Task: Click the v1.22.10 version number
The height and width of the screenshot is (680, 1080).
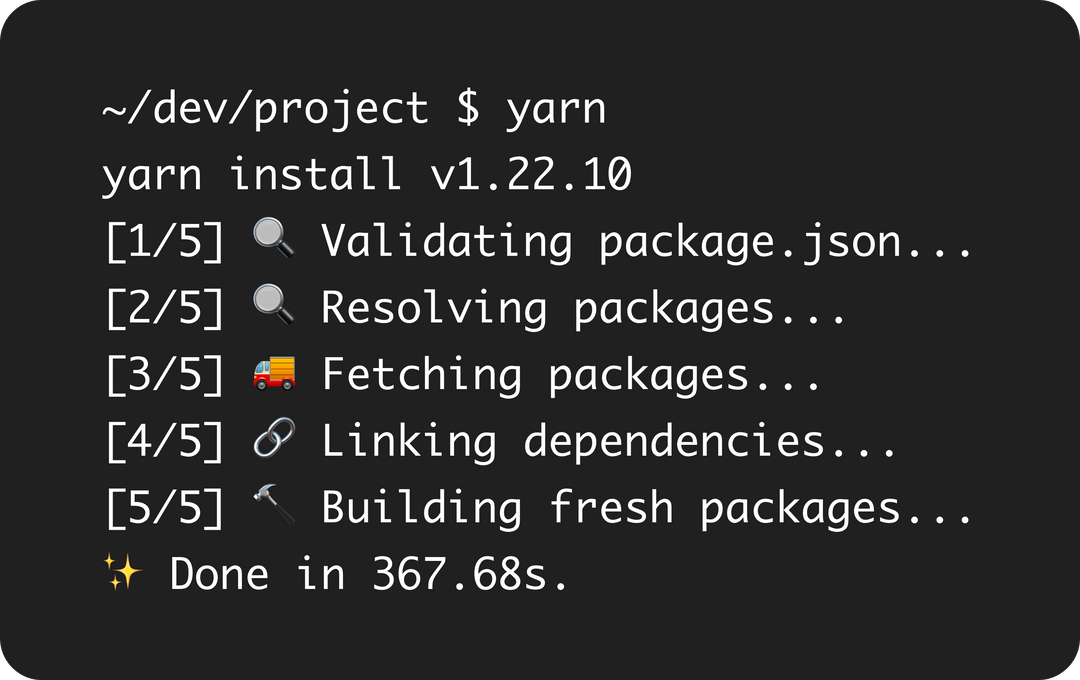Action: point(530,177)
